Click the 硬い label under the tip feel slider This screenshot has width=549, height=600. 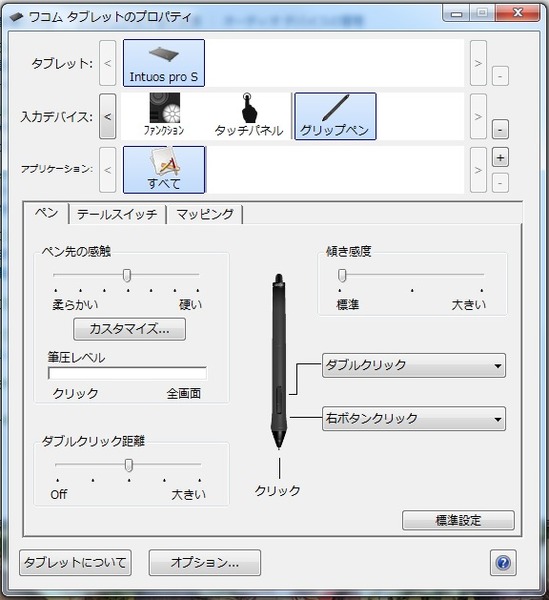point(191,305)
